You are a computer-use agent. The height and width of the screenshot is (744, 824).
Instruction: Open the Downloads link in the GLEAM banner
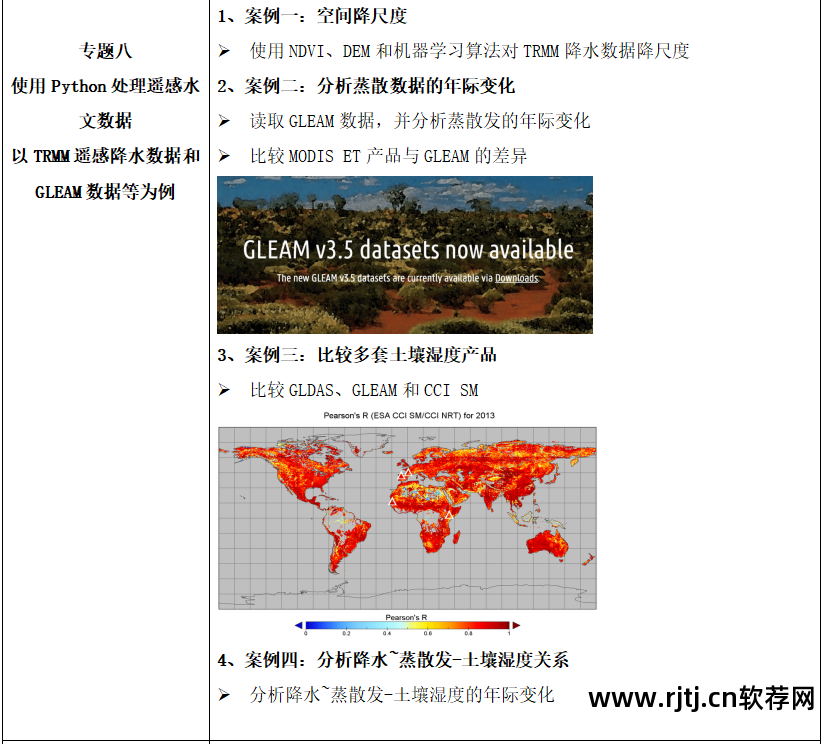point(517,278)
